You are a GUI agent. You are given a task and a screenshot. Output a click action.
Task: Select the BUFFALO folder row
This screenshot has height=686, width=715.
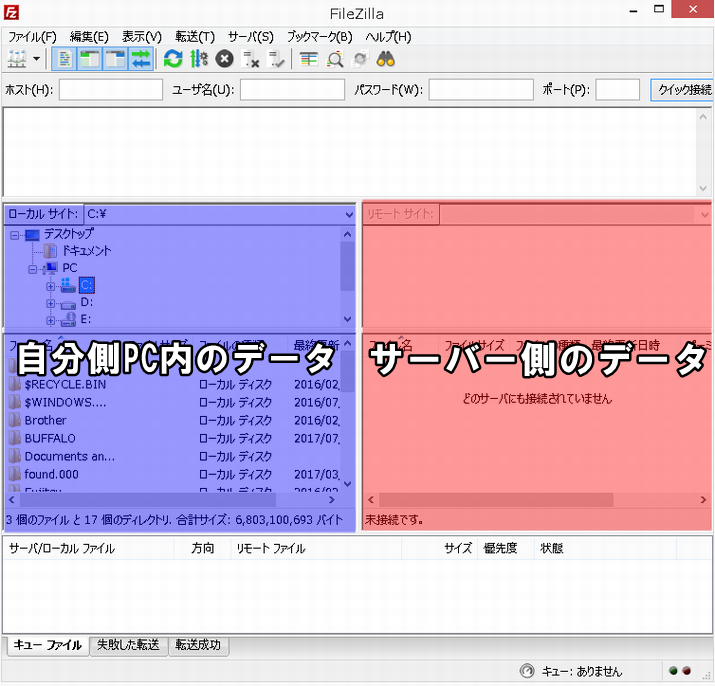tap(173, 438)
